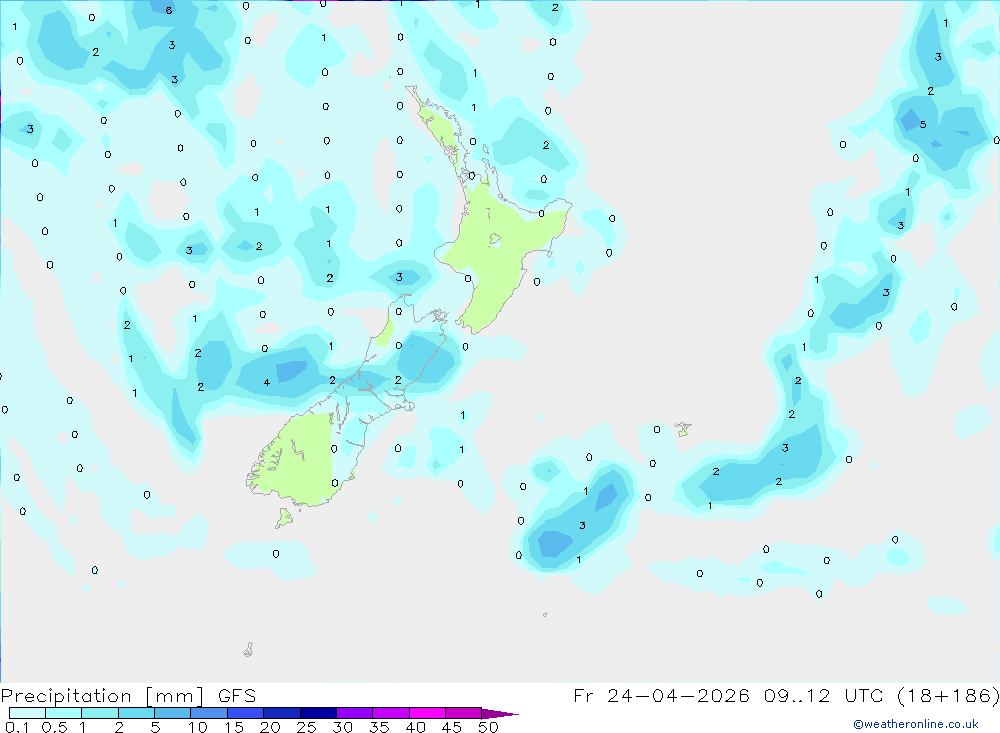
Task: Click the '(18+186)' forecast offset text
Action: coord(948,695)
